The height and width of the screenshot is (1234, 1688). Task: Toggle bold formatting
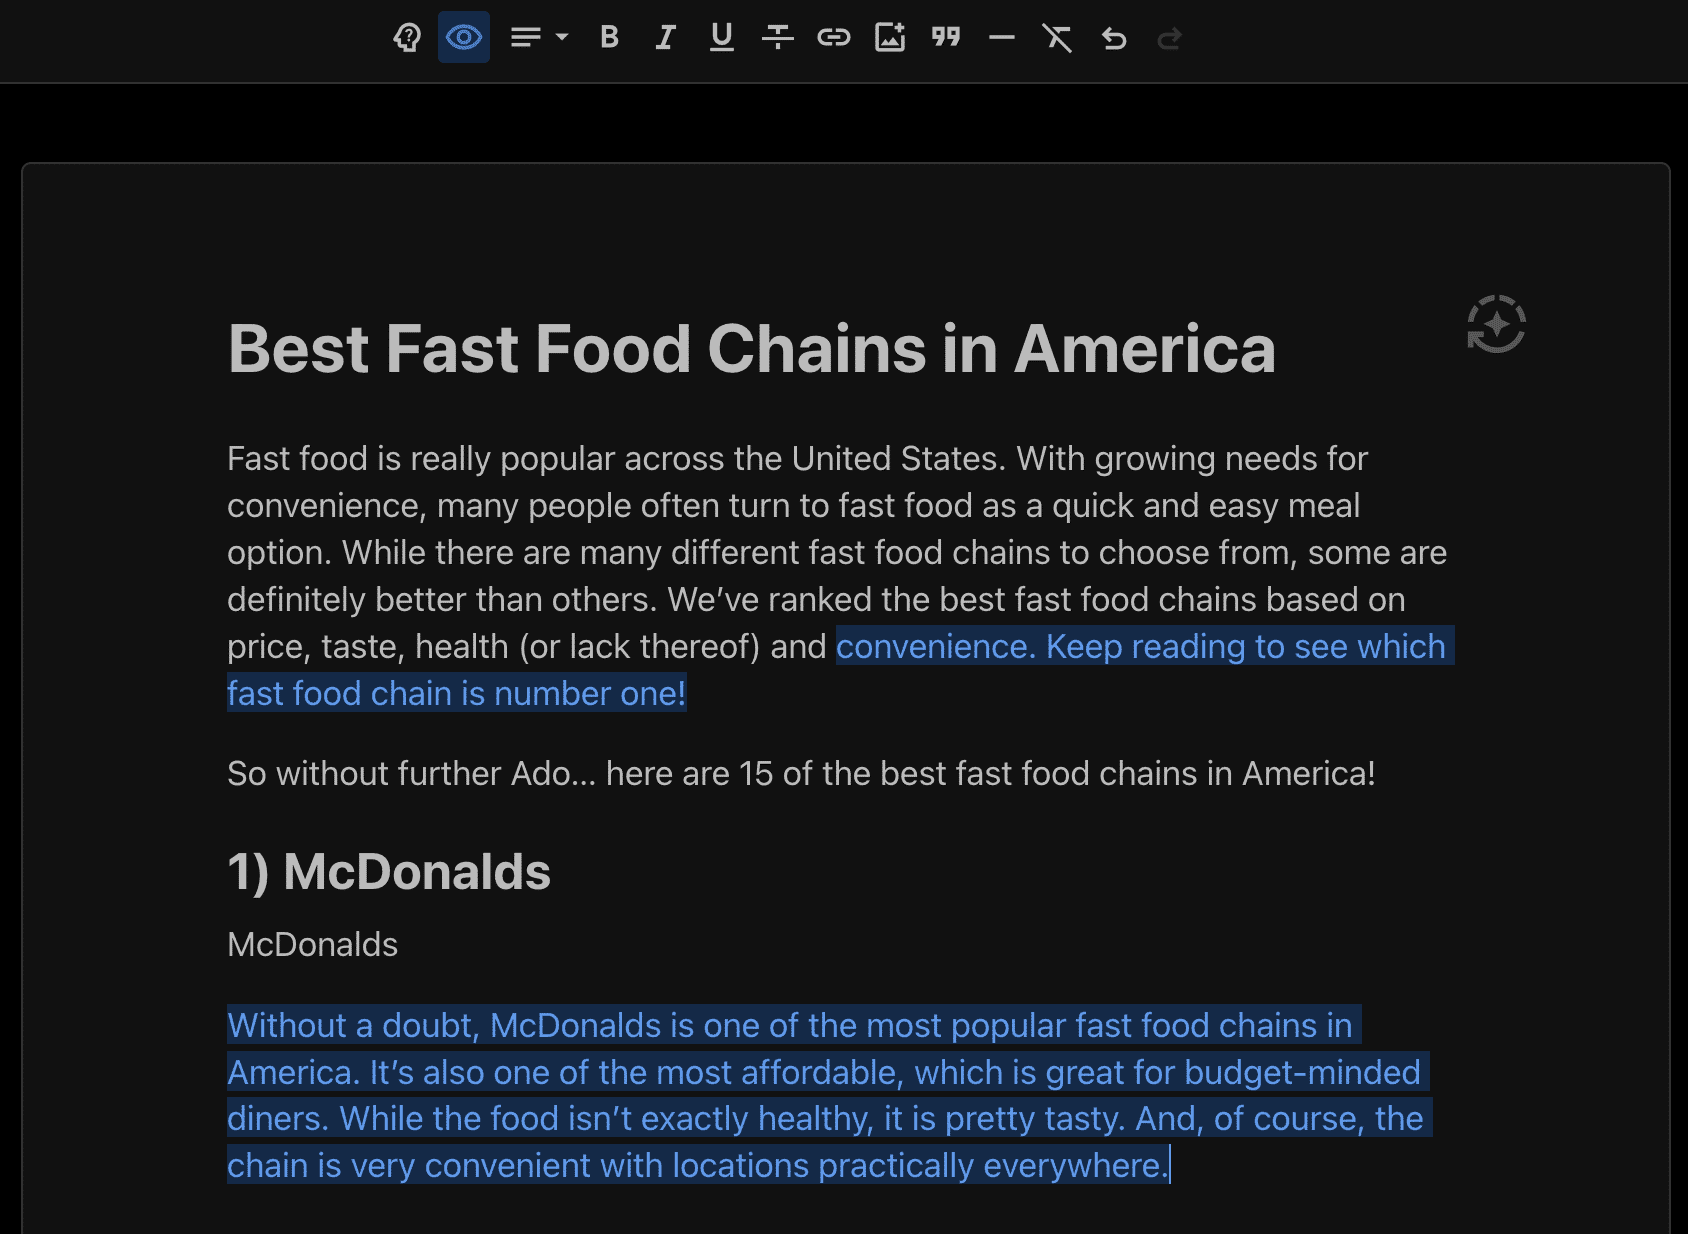pos(609,38)
